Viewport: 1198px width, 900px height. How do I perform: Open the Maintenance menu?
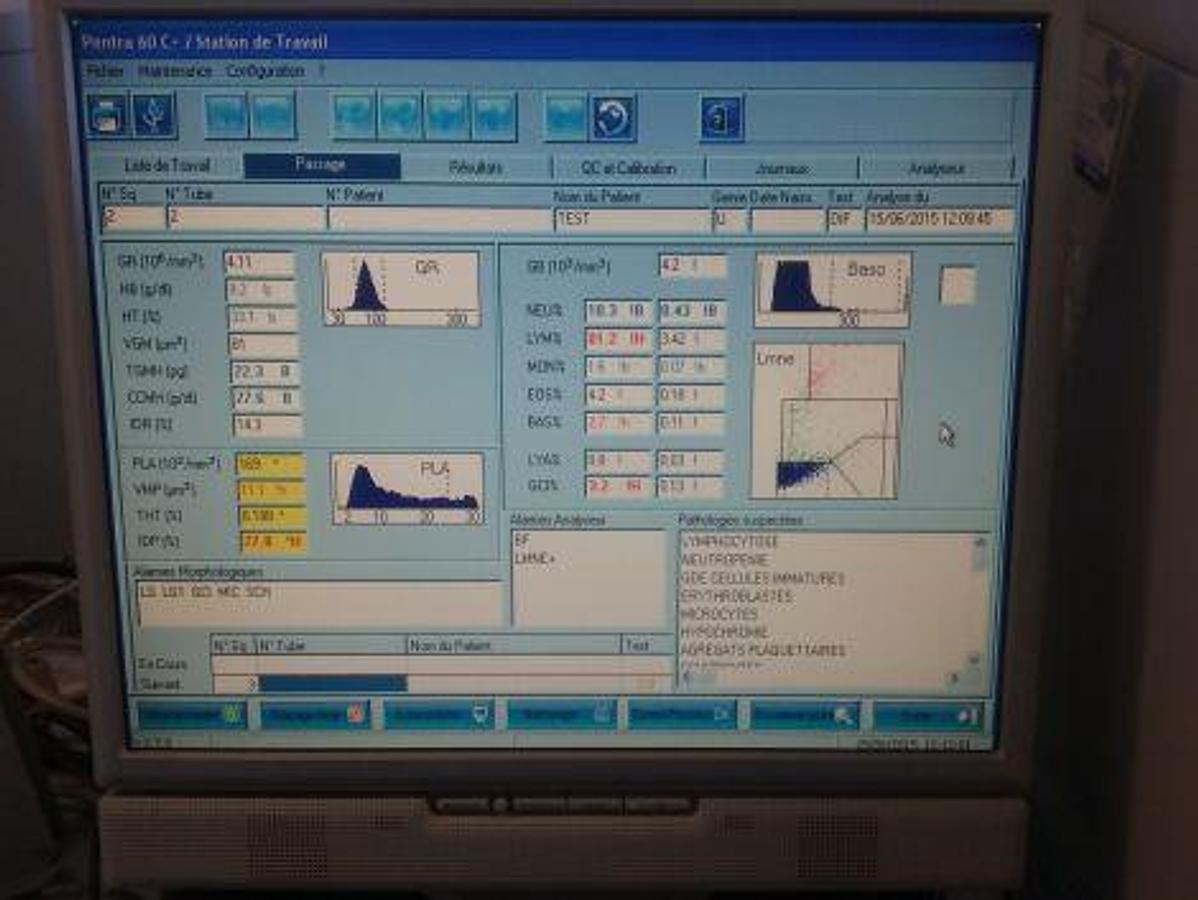coord(175,72)
